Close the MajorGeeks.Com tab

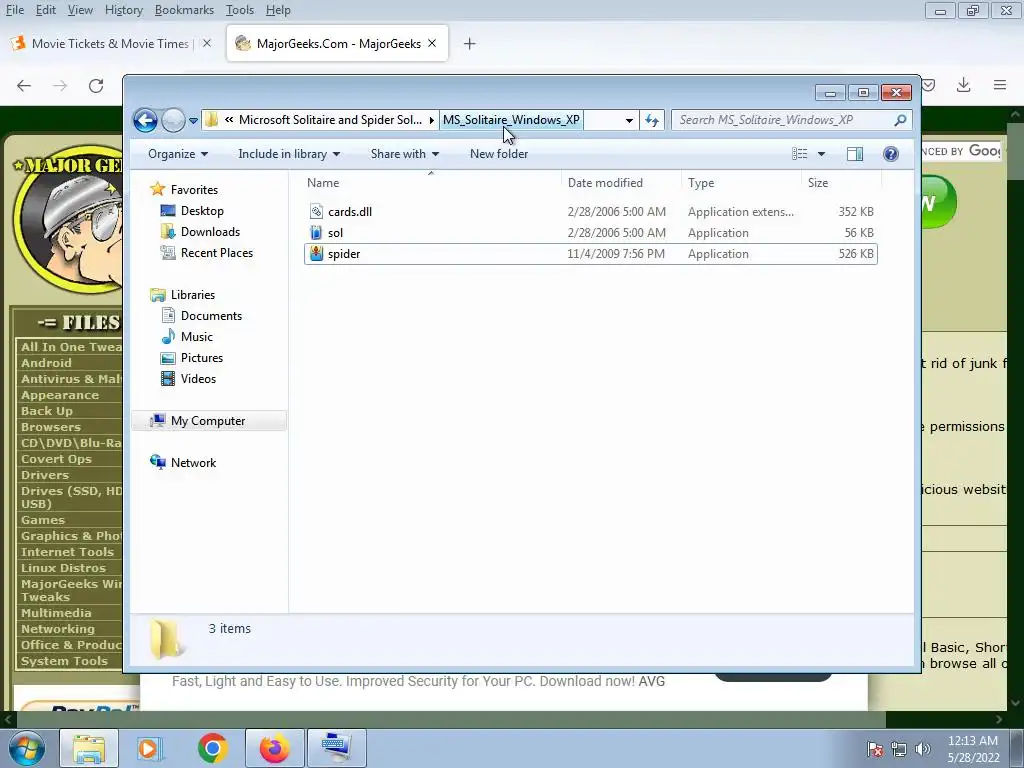click(x=432, y=43)
